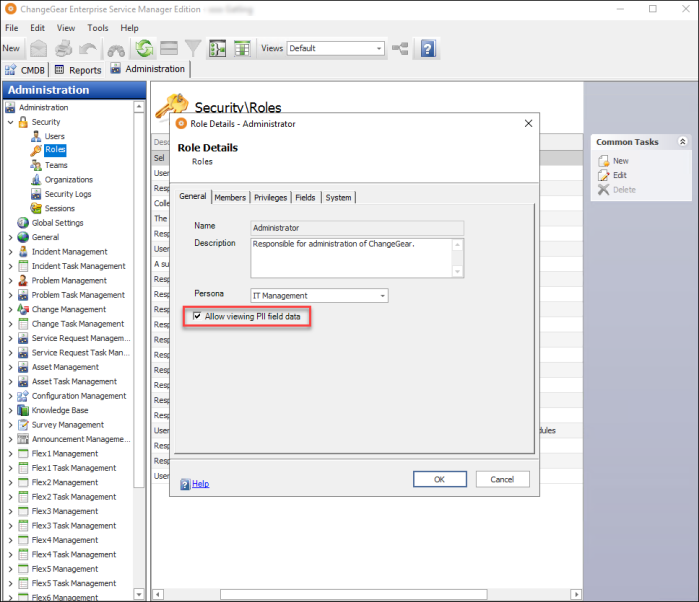699x602 pixels.
Task: Click Edit in Common Tasks
Action: coord(620,175)
